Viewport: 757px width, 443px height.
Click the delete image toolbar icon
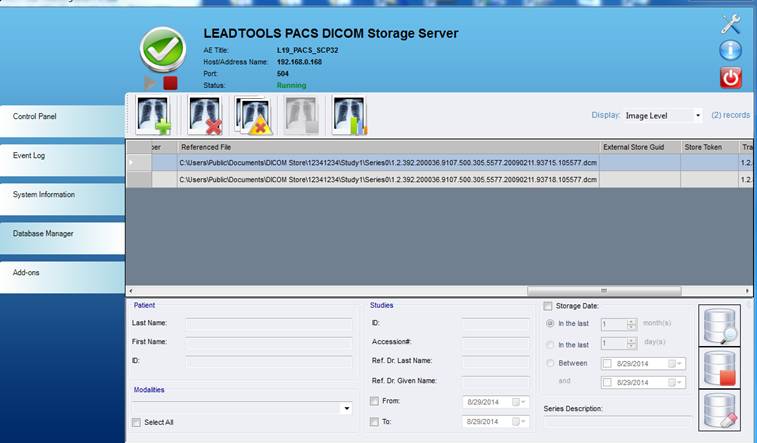(x=205, y=115)
